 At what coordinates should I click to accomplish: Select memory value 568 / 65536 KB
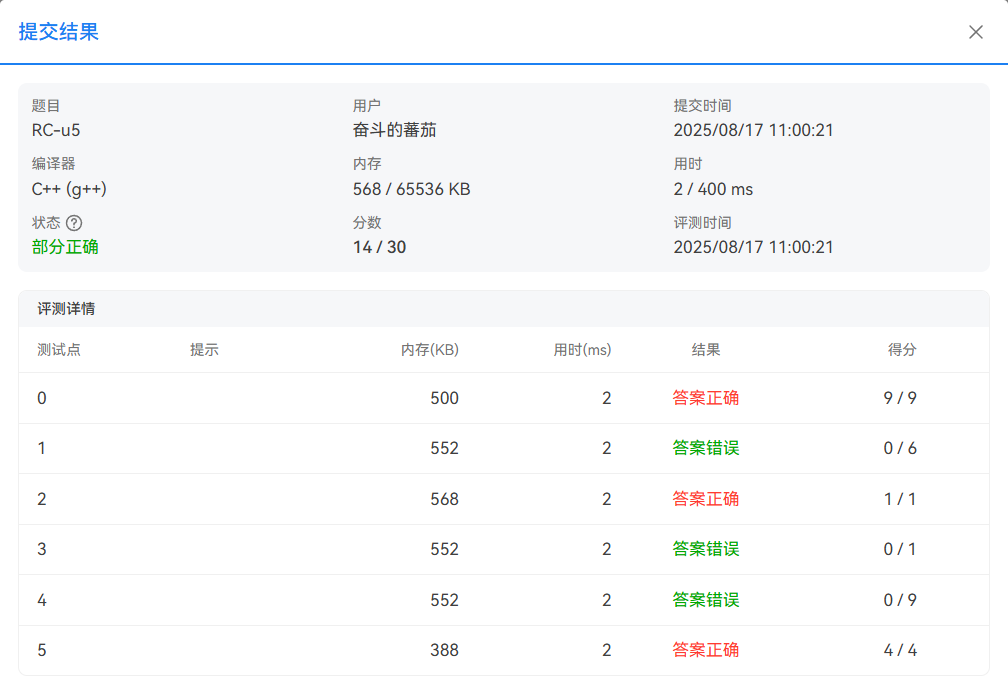click(411, 189)
